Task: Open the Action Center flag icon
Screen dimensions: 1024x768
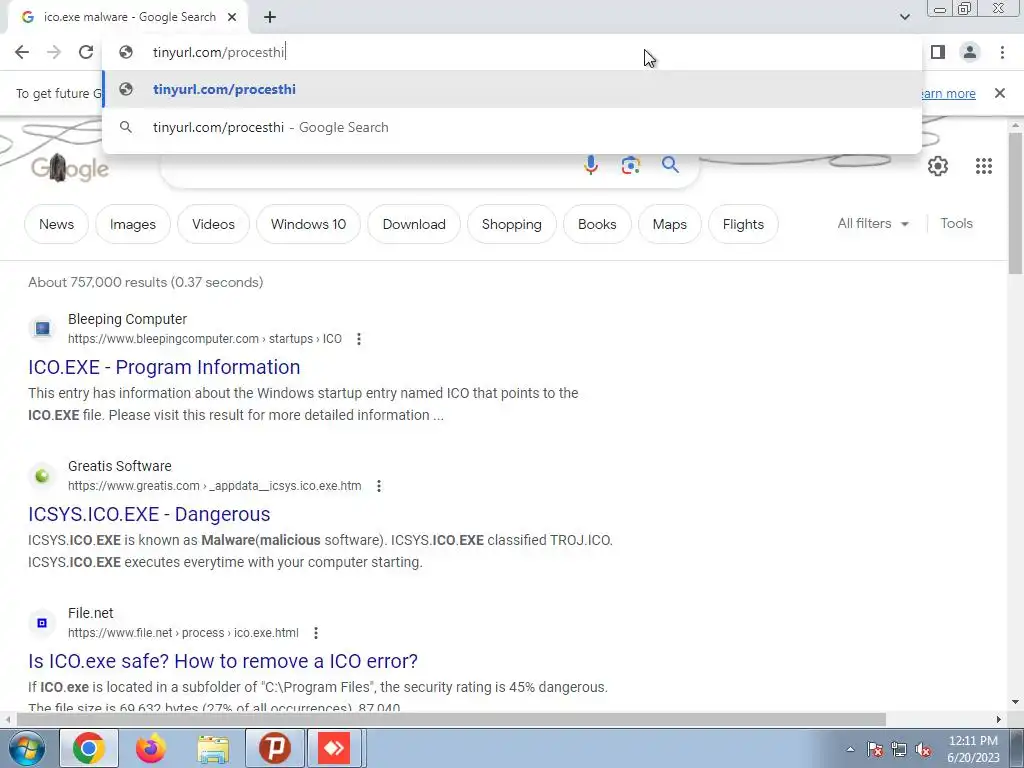Action: point(876,749)
